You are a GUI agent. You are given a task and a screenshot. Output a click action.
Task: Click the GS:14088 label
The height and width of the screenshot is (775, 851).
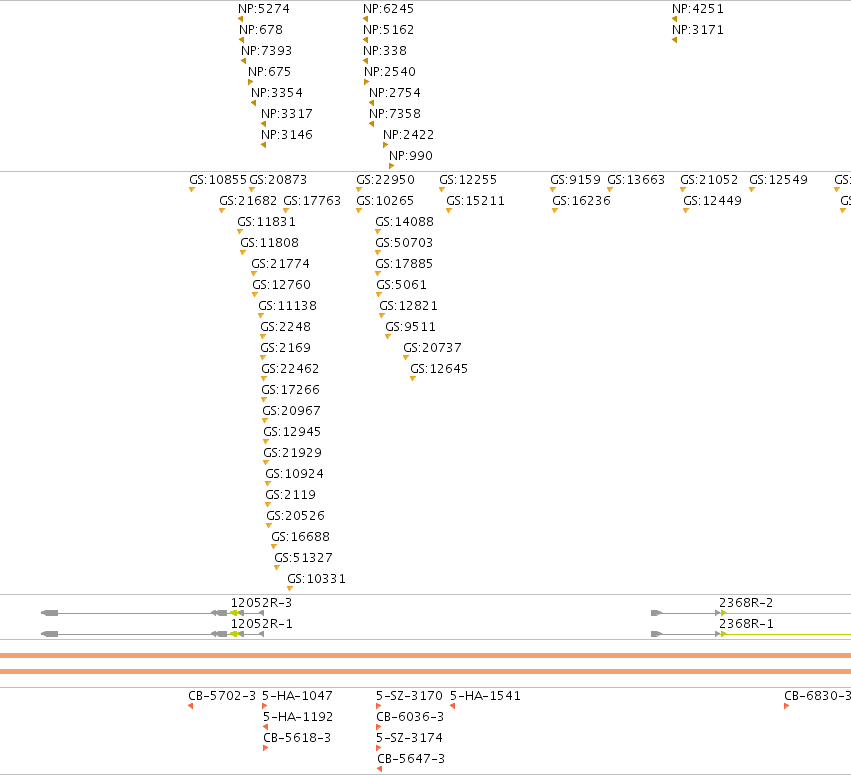[404, 222]
